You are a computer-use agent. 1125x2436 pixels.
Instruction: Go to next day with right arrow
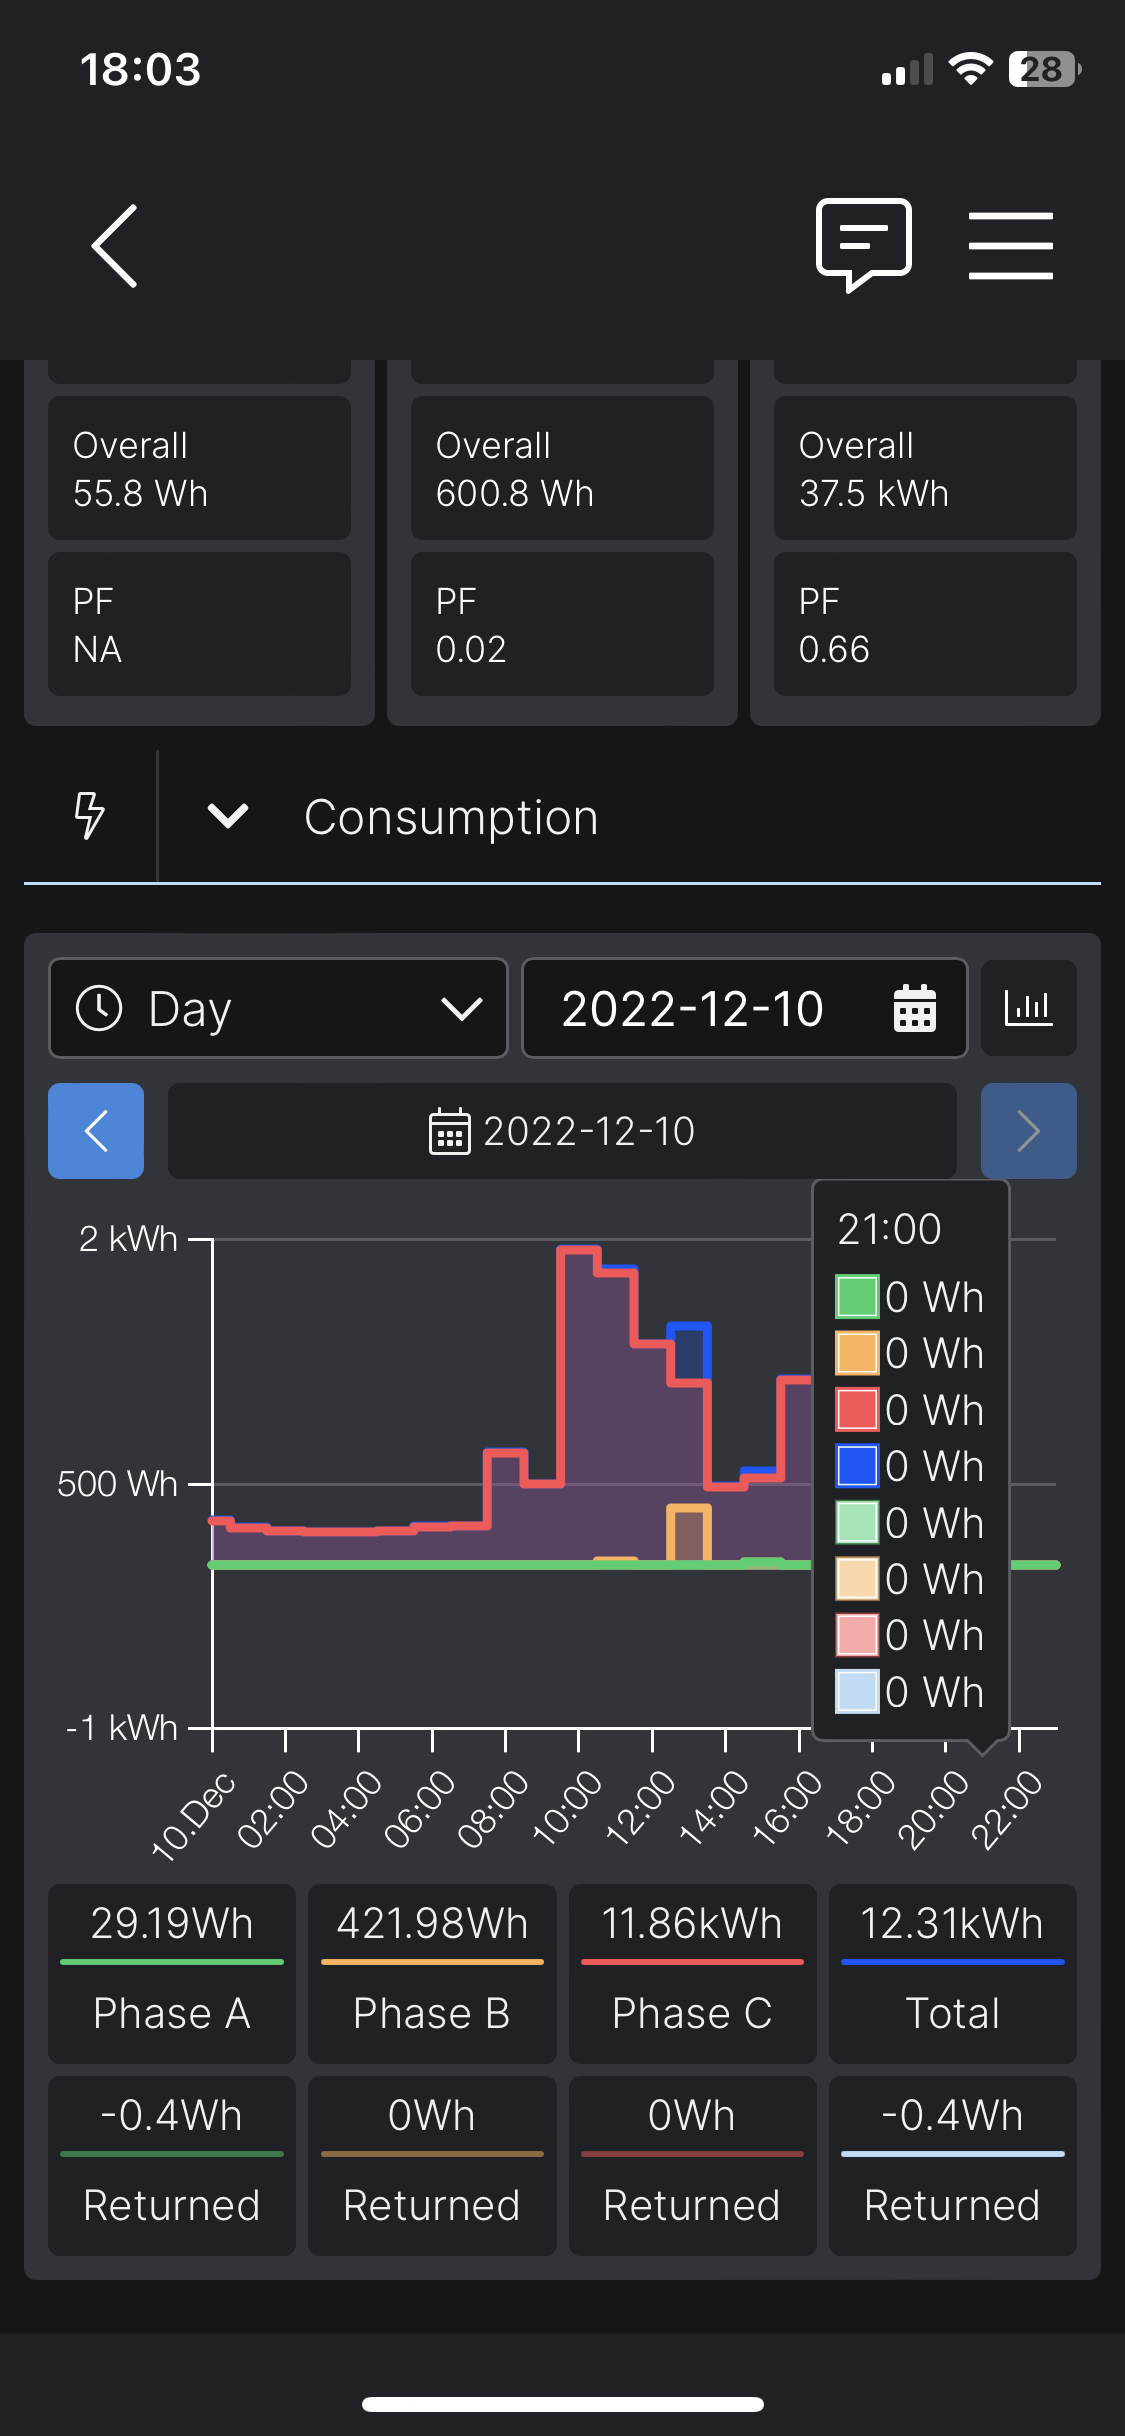pyautogui.click(x=1028, y=1131)
